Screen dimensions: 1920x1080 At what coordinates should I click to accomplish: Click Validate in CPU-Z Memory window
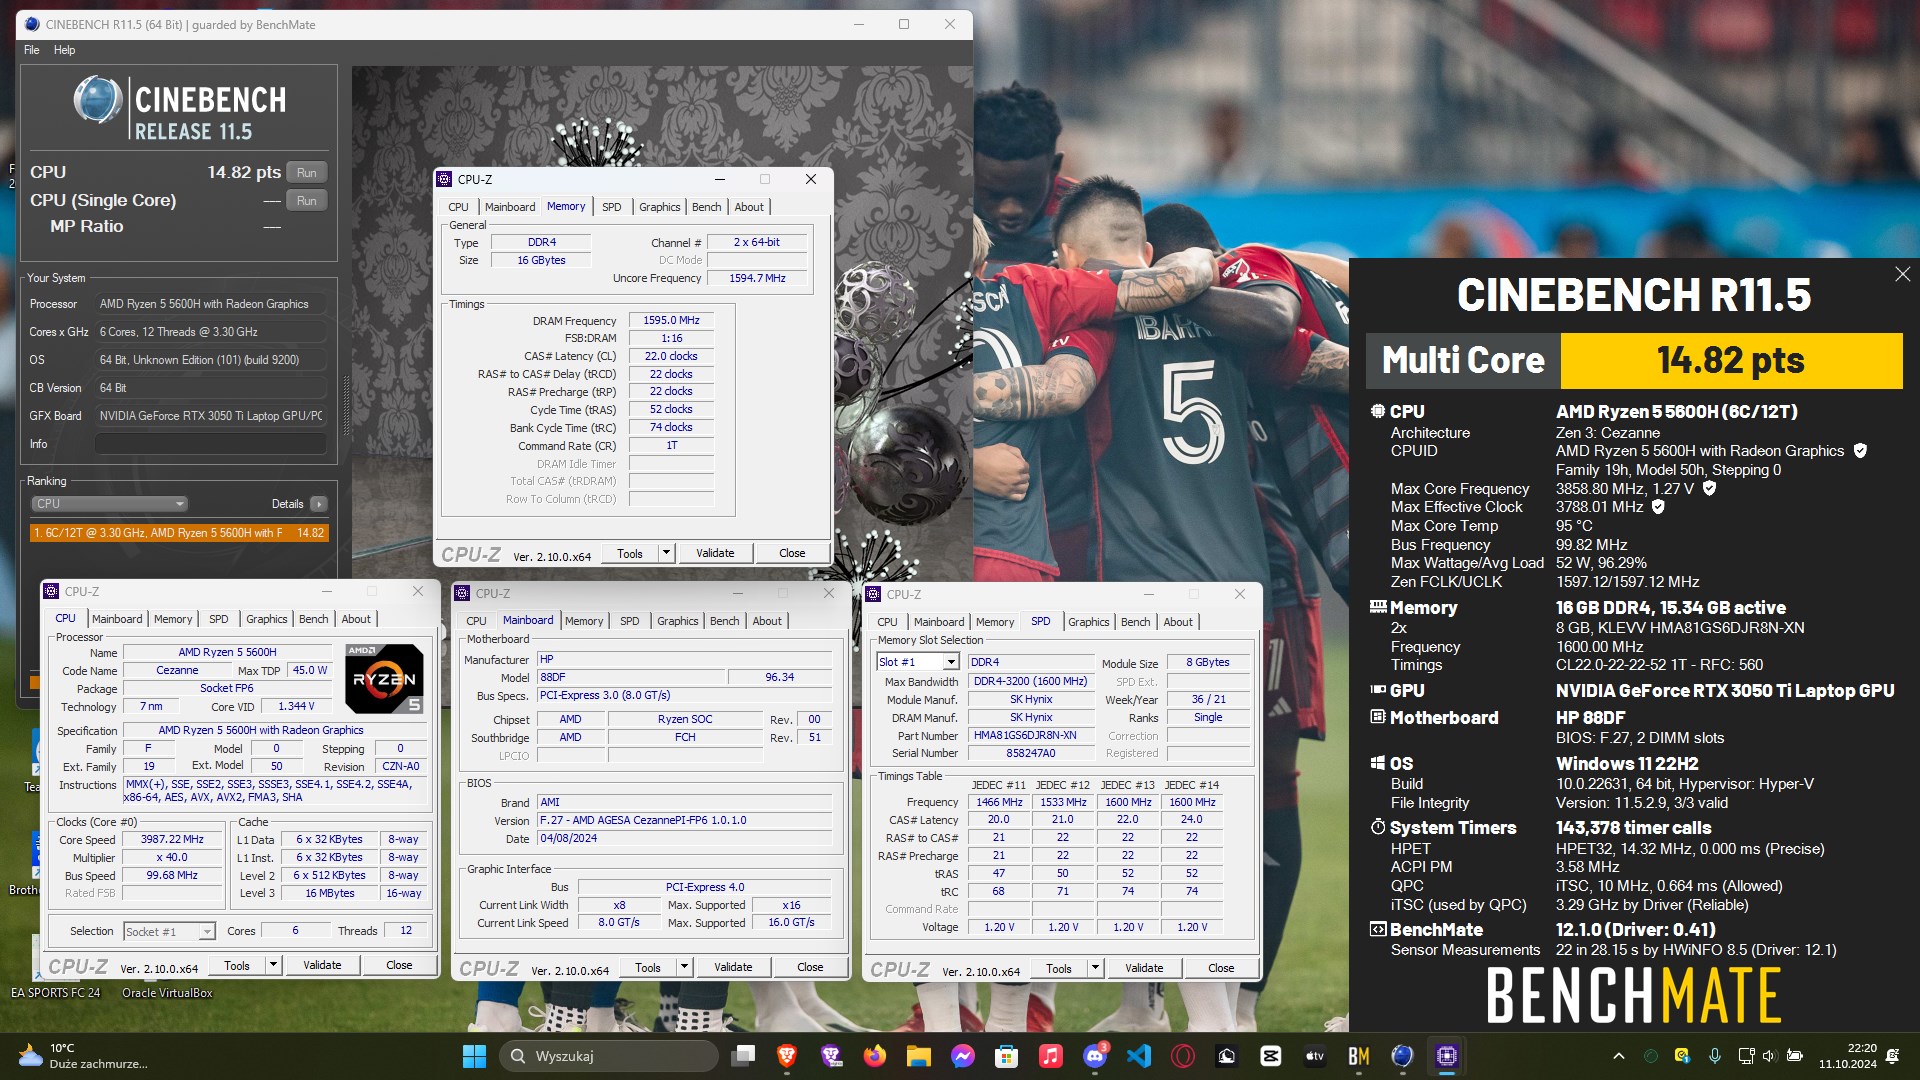[x=715, y=553]
